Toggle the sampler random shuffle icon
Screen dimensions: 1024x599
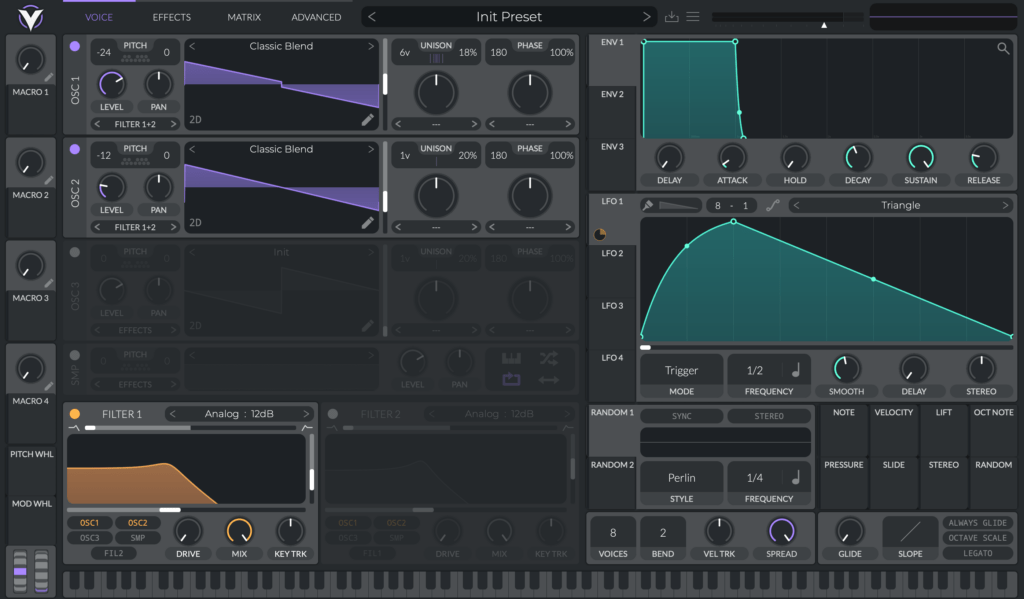pos(549,359)
